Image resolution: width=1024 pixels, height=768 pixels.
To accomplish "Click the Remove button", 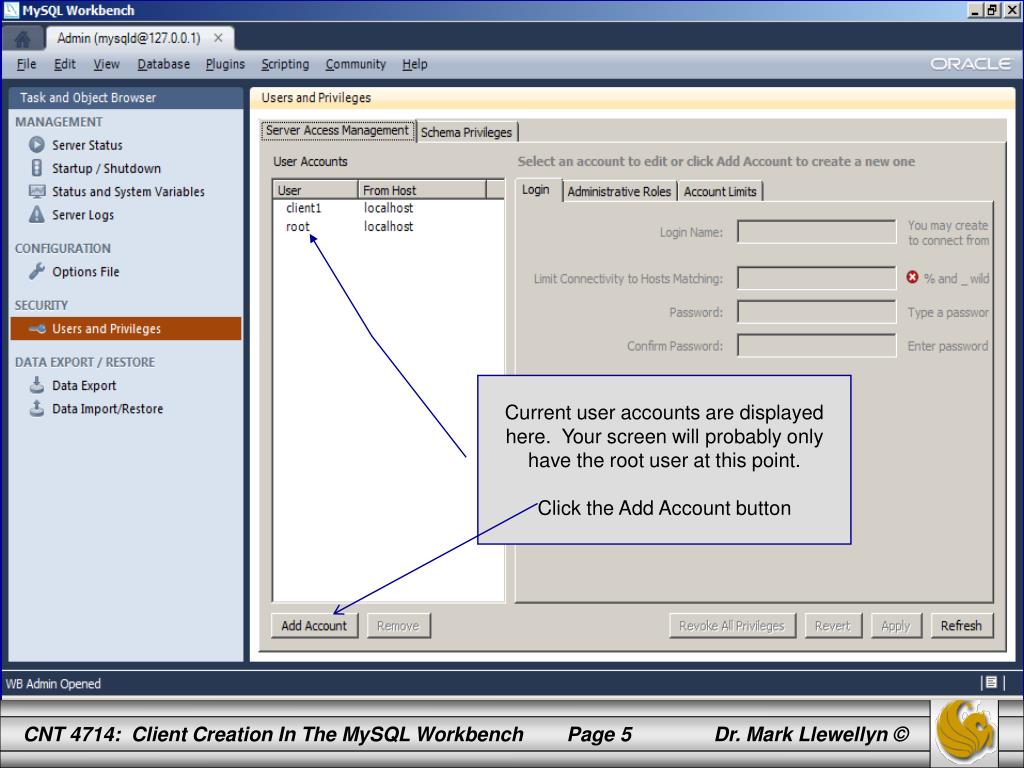I will (x=398, y=626).
